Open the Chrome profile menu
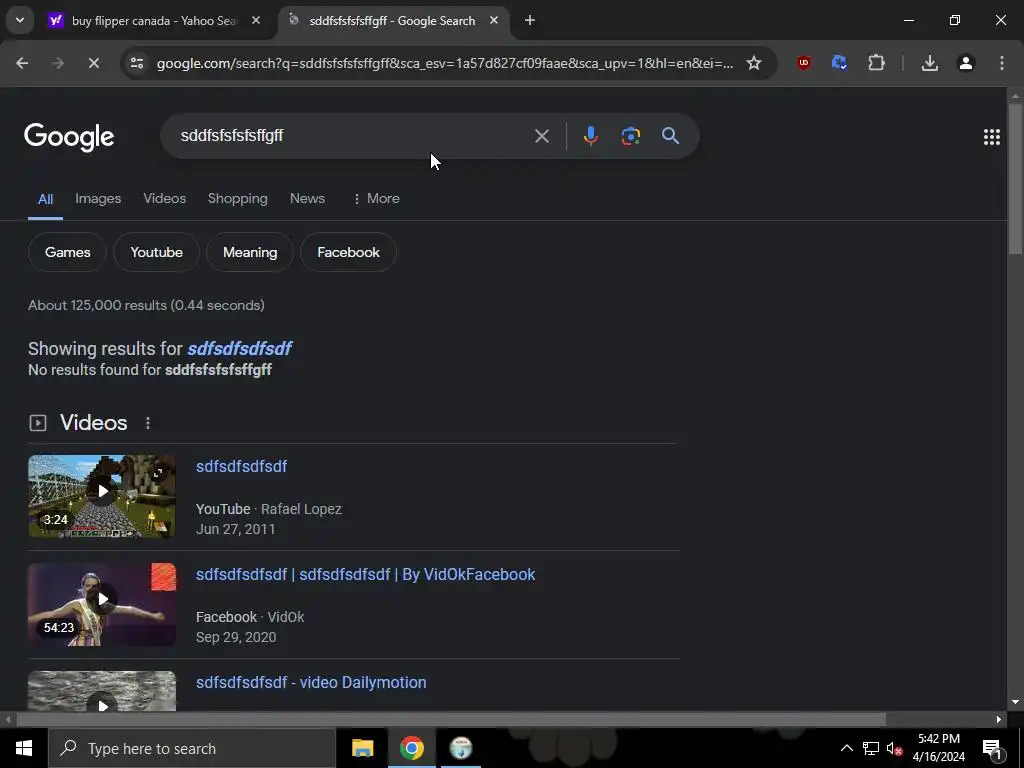Image resolution: width=1024 pixels, height=768 pixels. (x=965, y=63)
